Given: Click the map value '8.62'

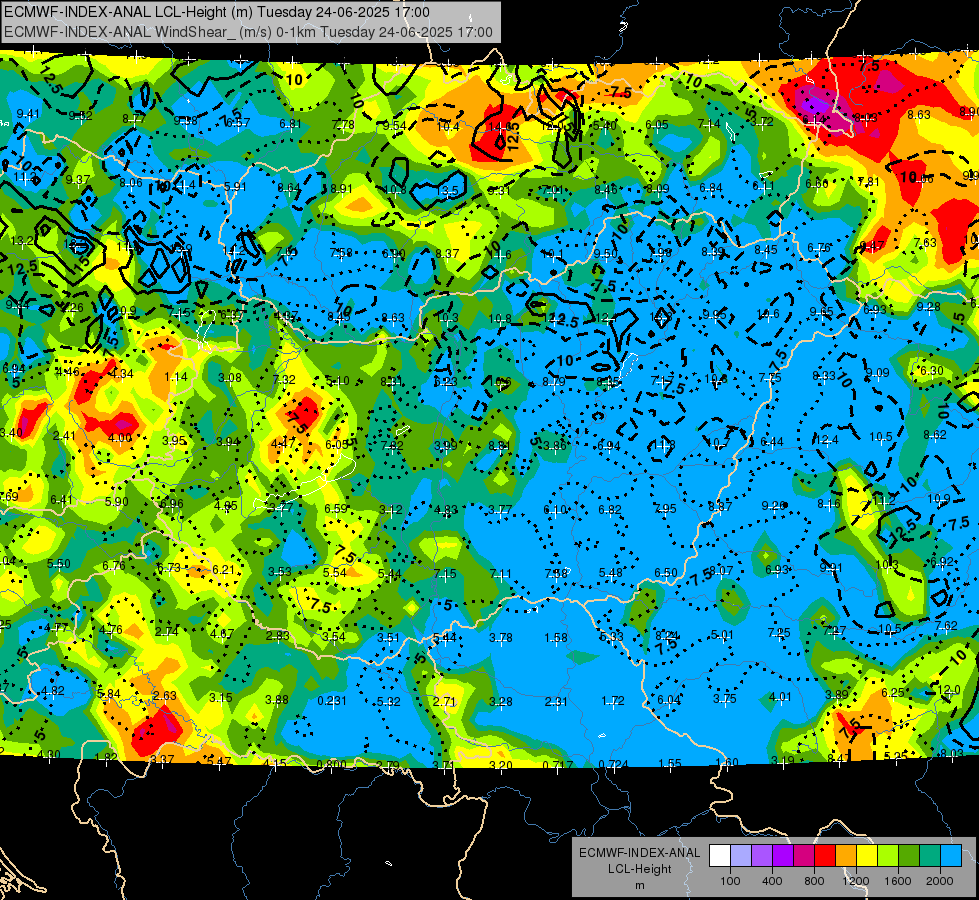Looking at the screenshot, I should pyautogui.click(x=935, y=435).
